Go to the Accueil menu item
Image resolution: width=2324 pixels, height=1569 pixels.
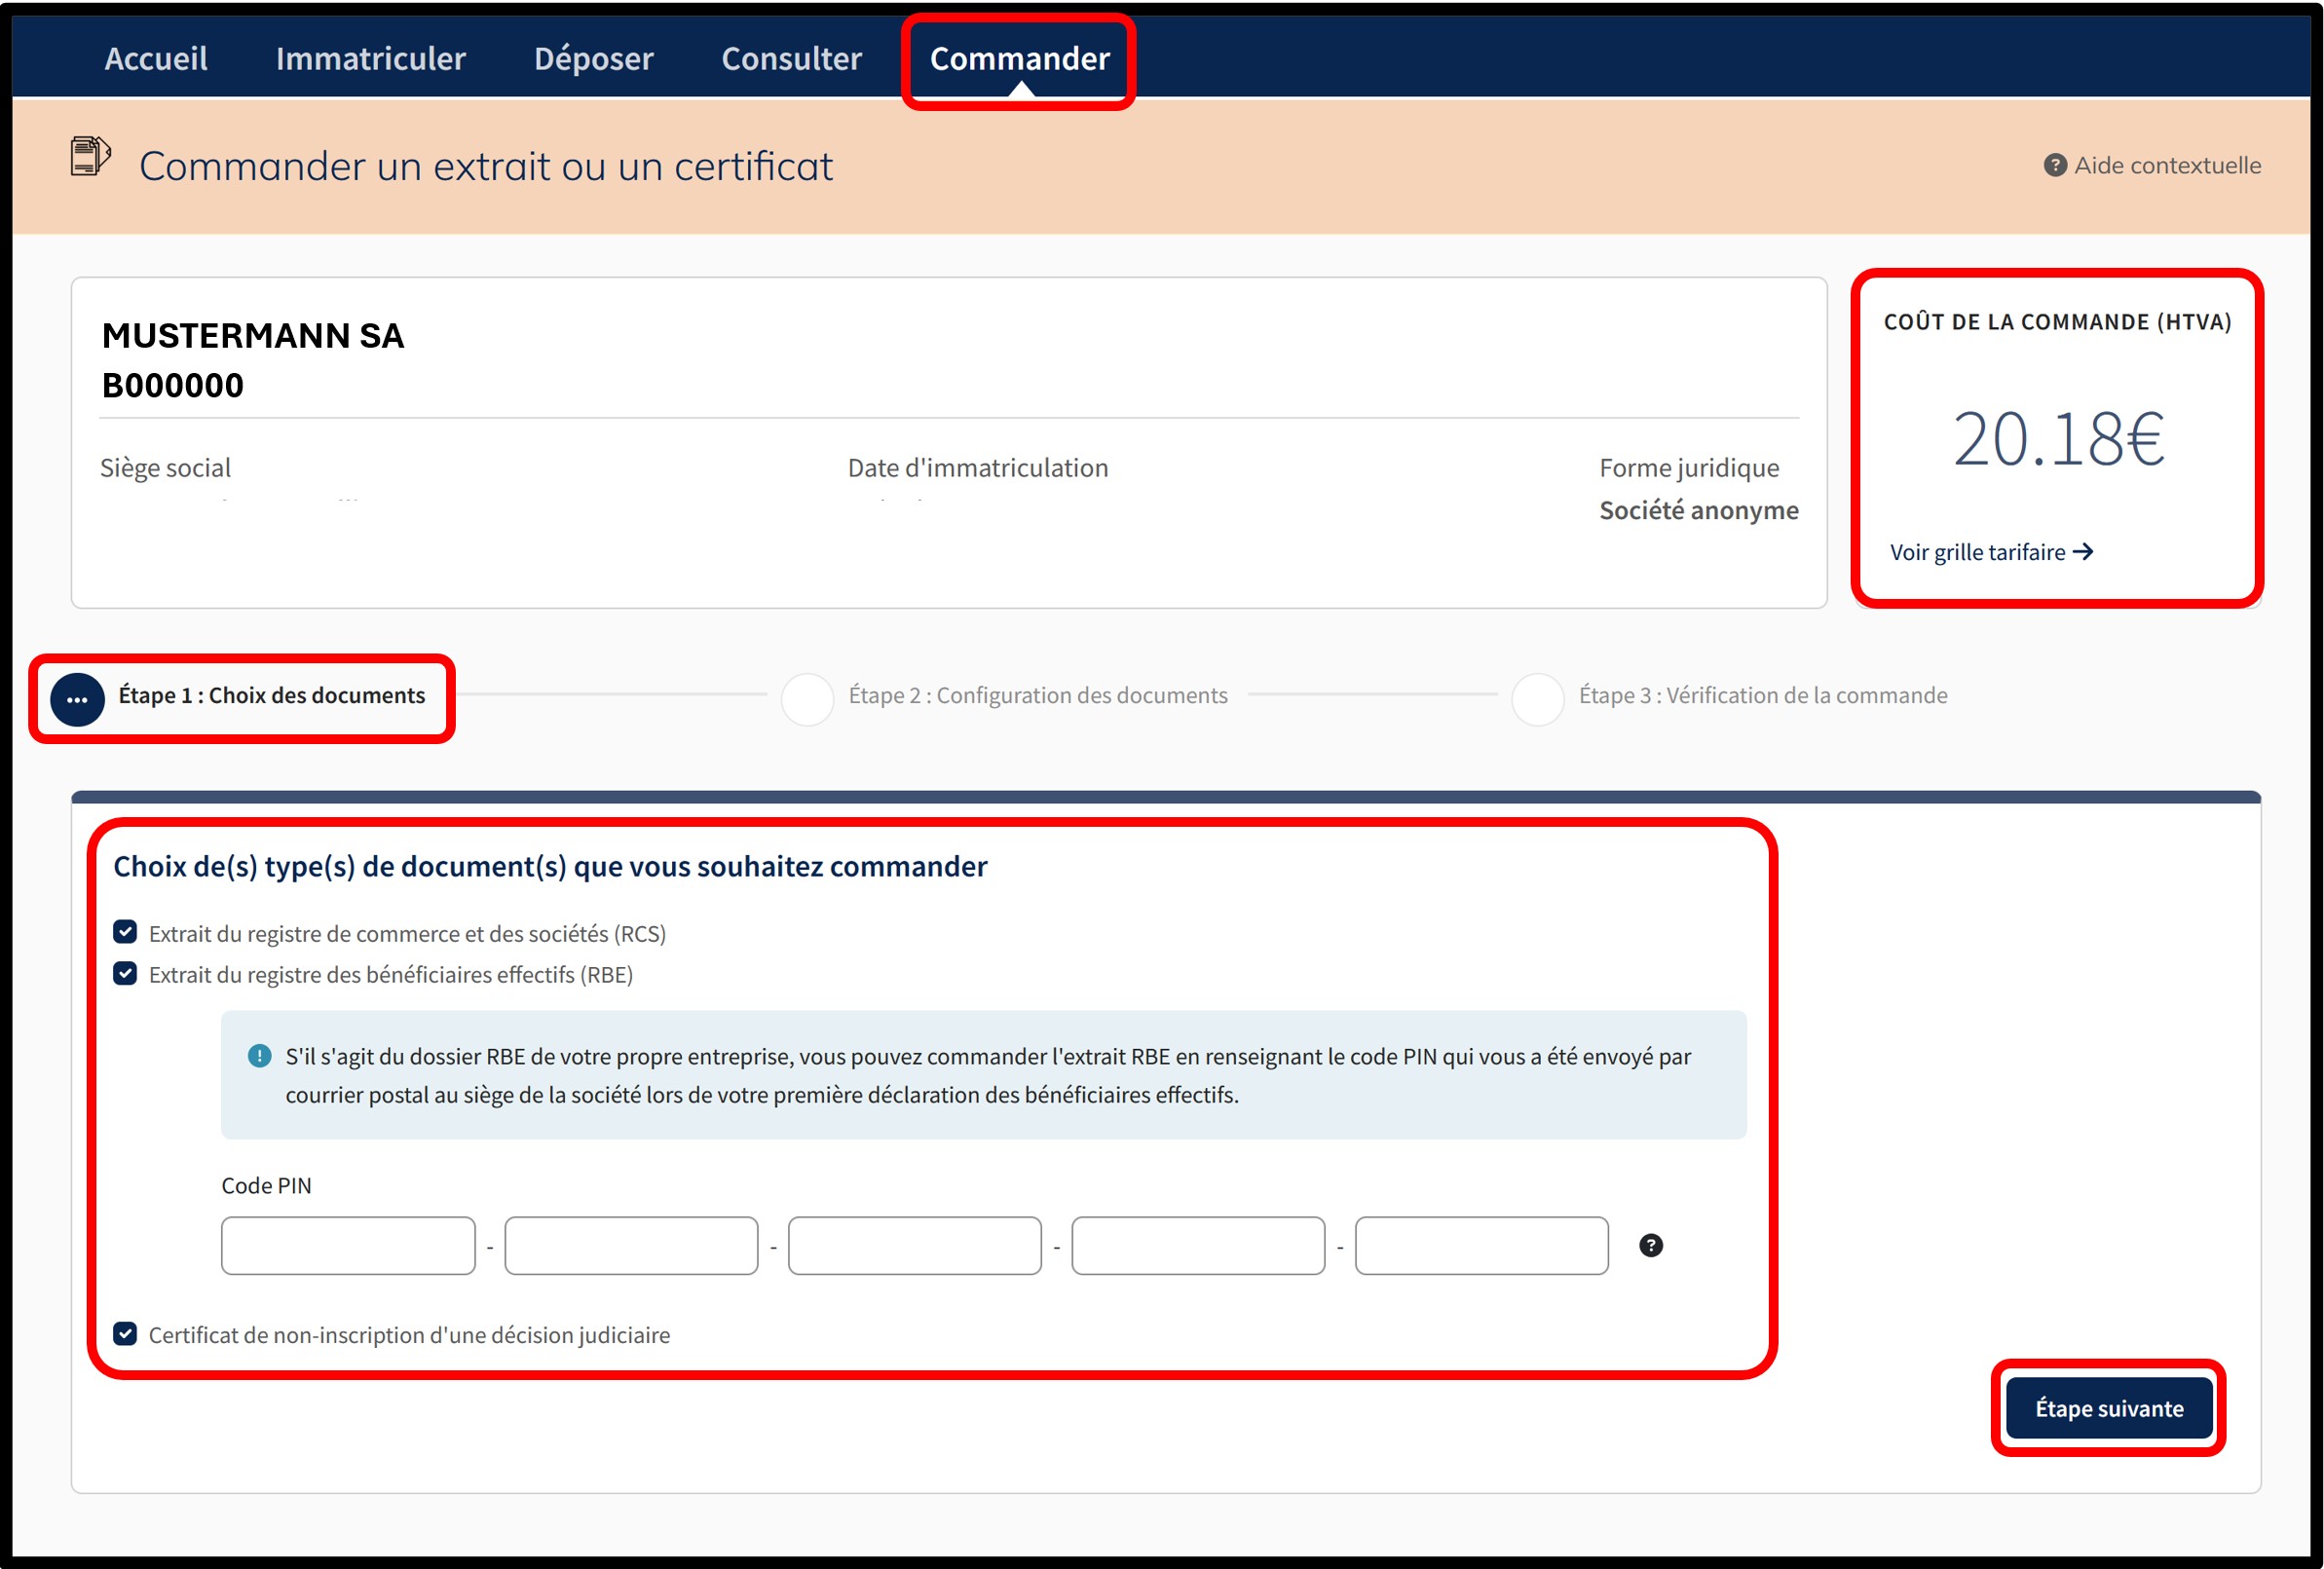156,58
